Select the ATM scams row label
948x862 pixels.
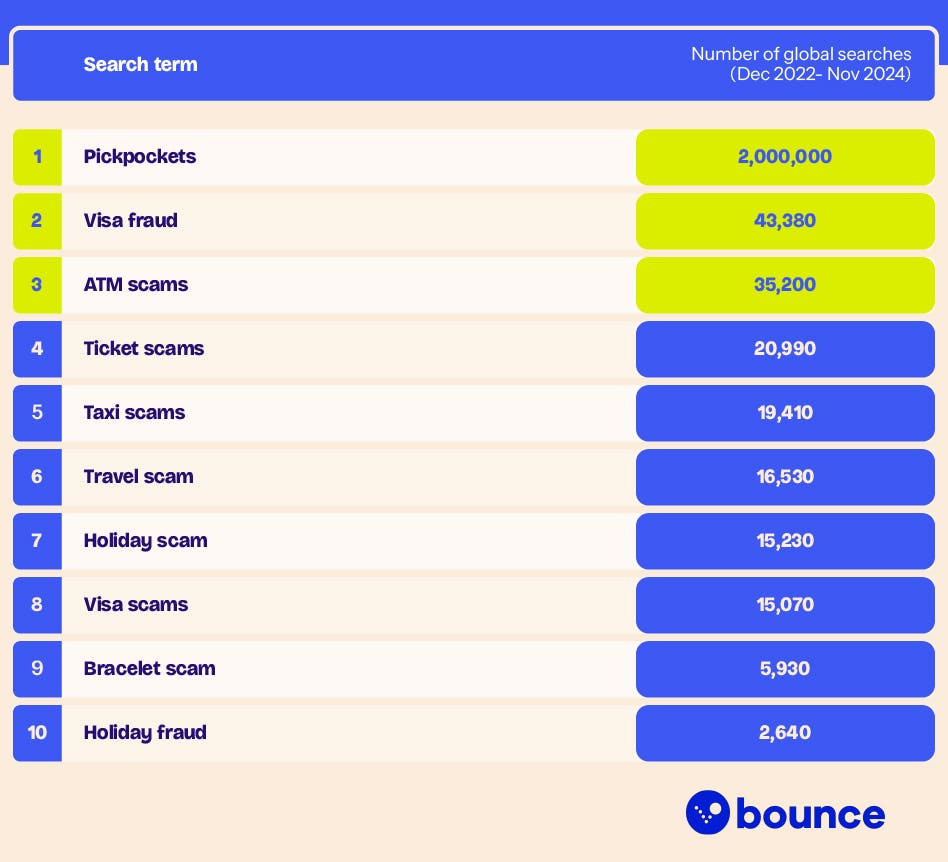tap(136, 284)
